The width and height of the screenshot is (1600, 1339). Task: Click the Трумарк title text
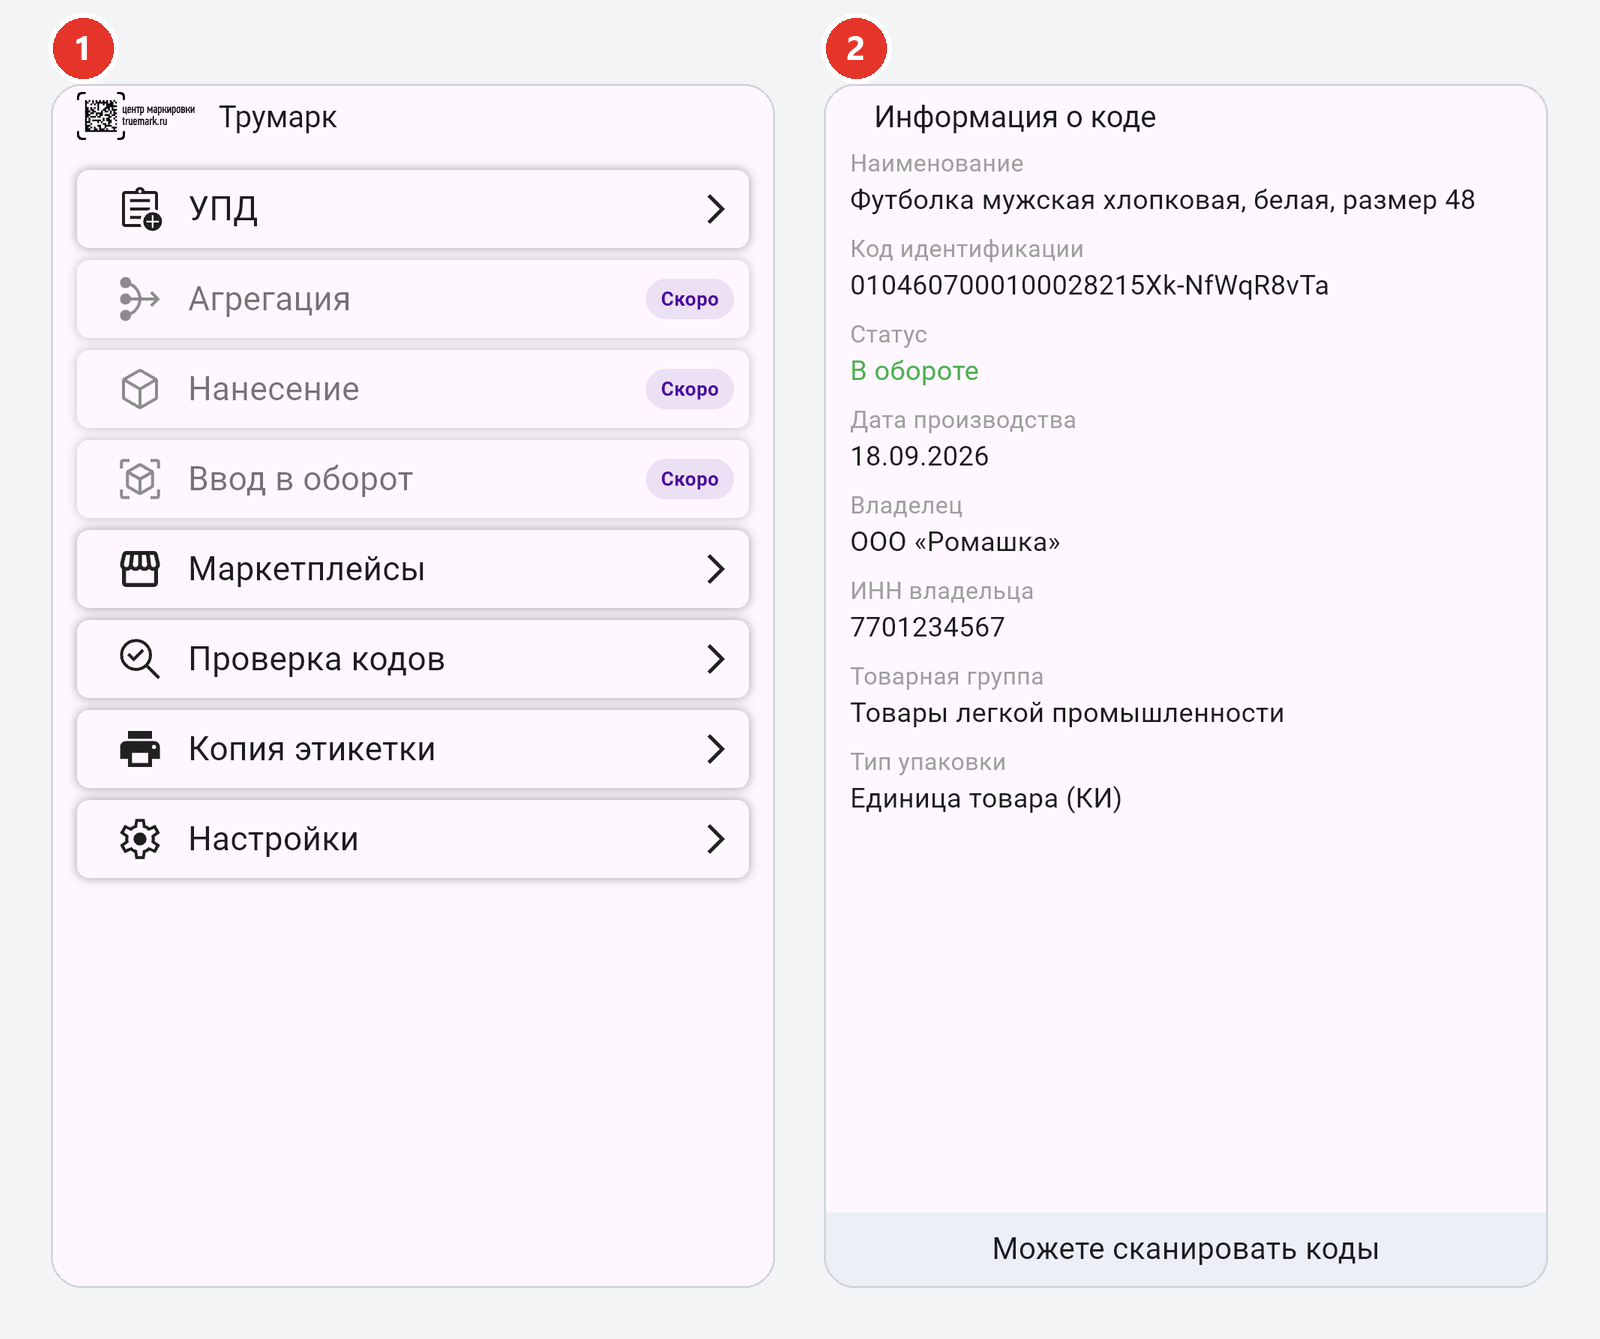point(278,117)
